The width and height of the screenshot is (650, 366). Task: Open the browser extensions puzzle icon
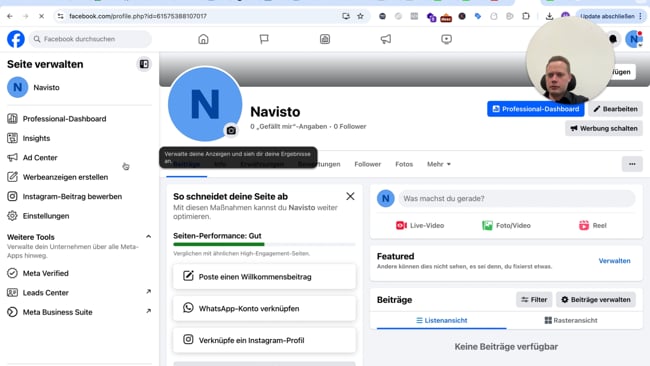coord(526,16)
